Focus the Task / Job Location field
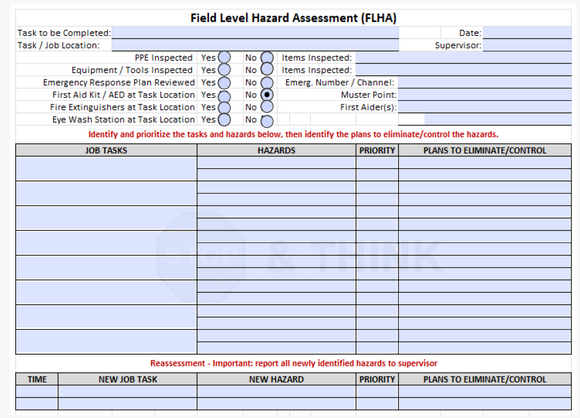The height and width of the screenshot is (418, 580). [x=255, y=45]
